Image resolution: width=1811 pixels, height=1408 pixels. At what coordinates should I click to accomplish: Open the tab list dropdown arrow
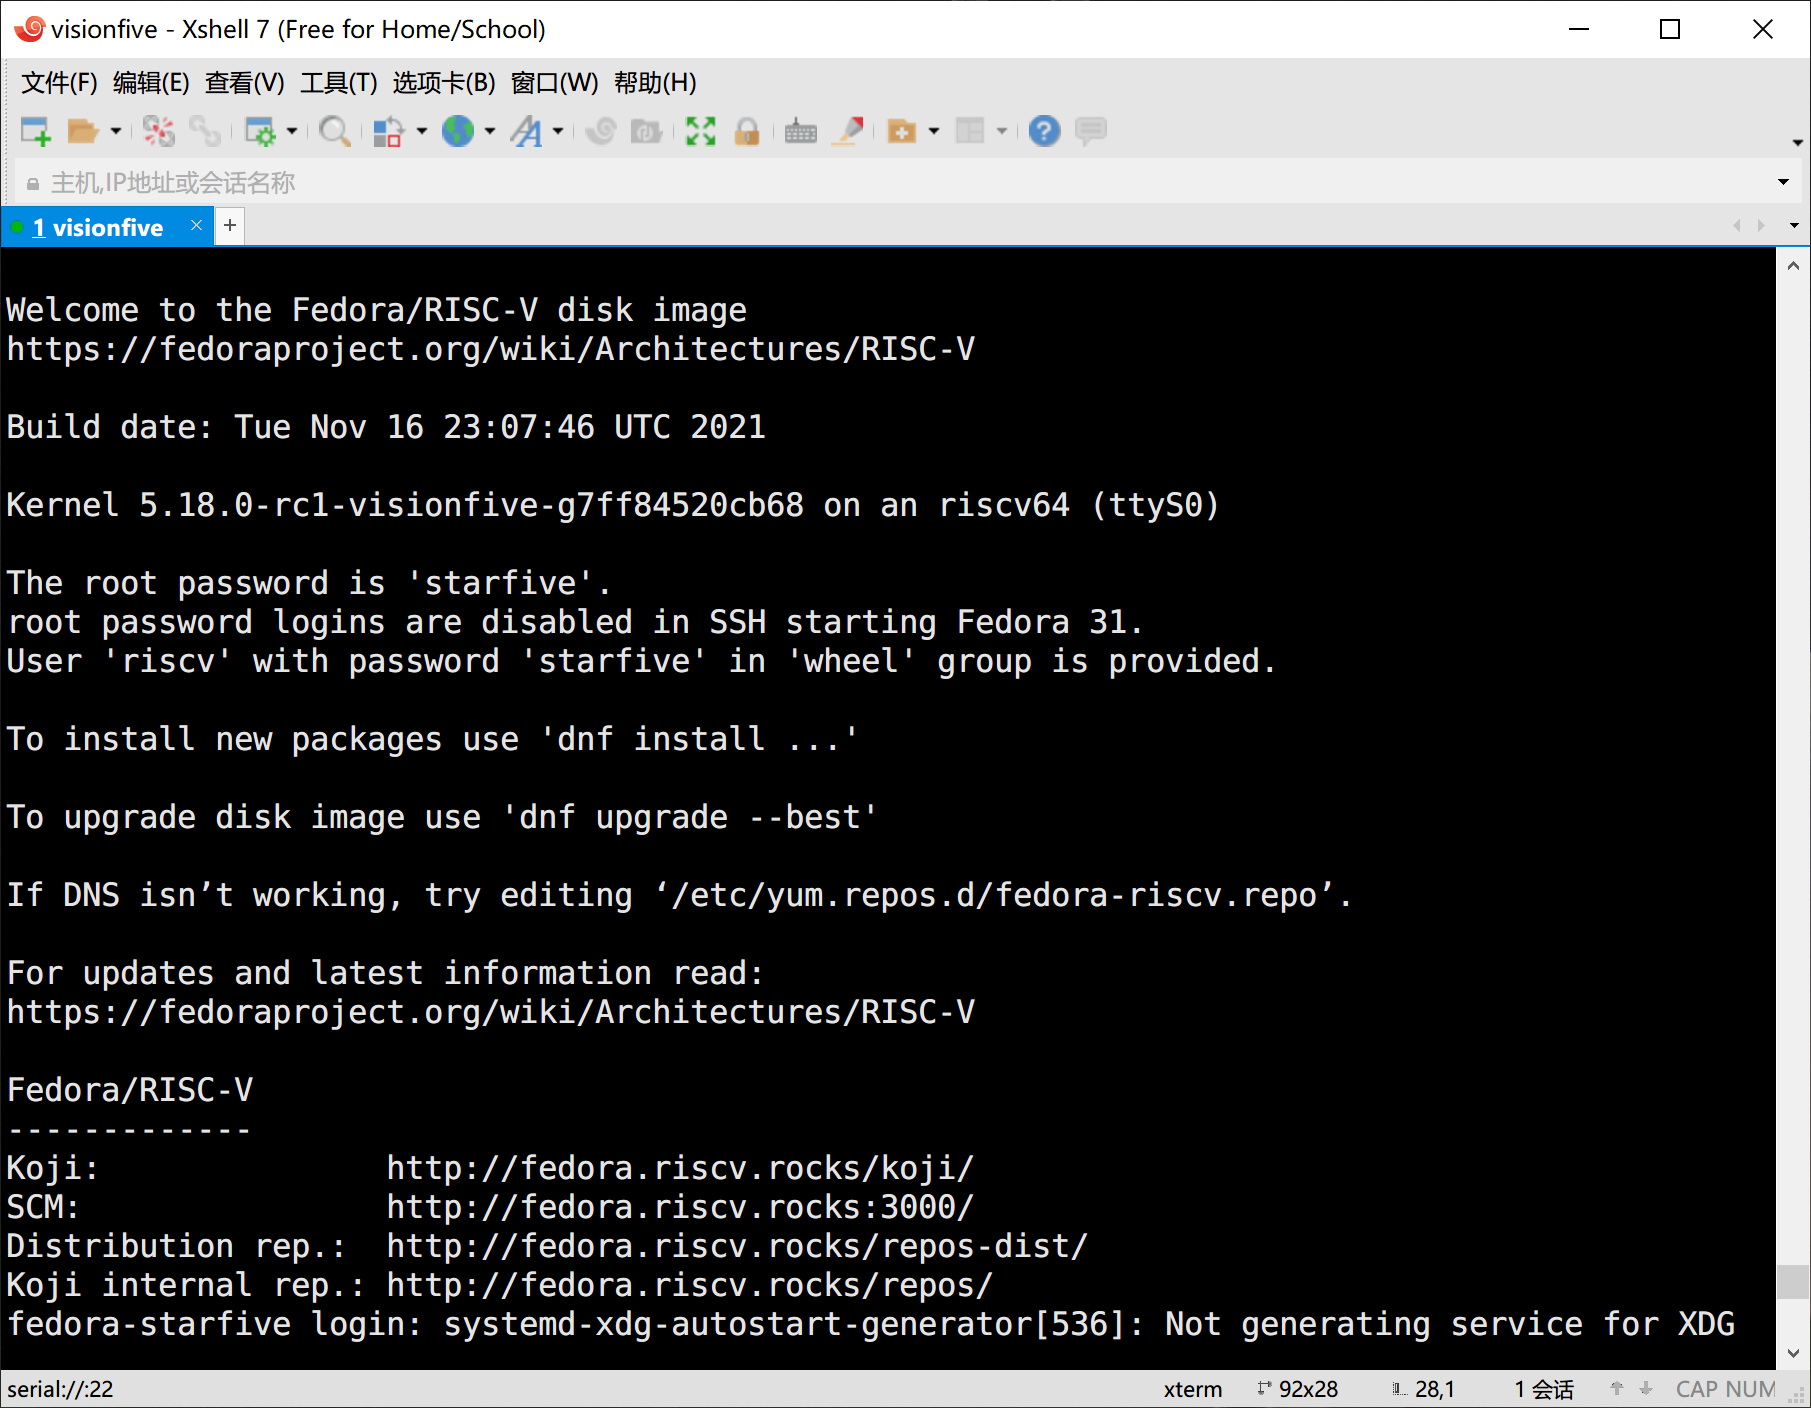coord(1794,226)
